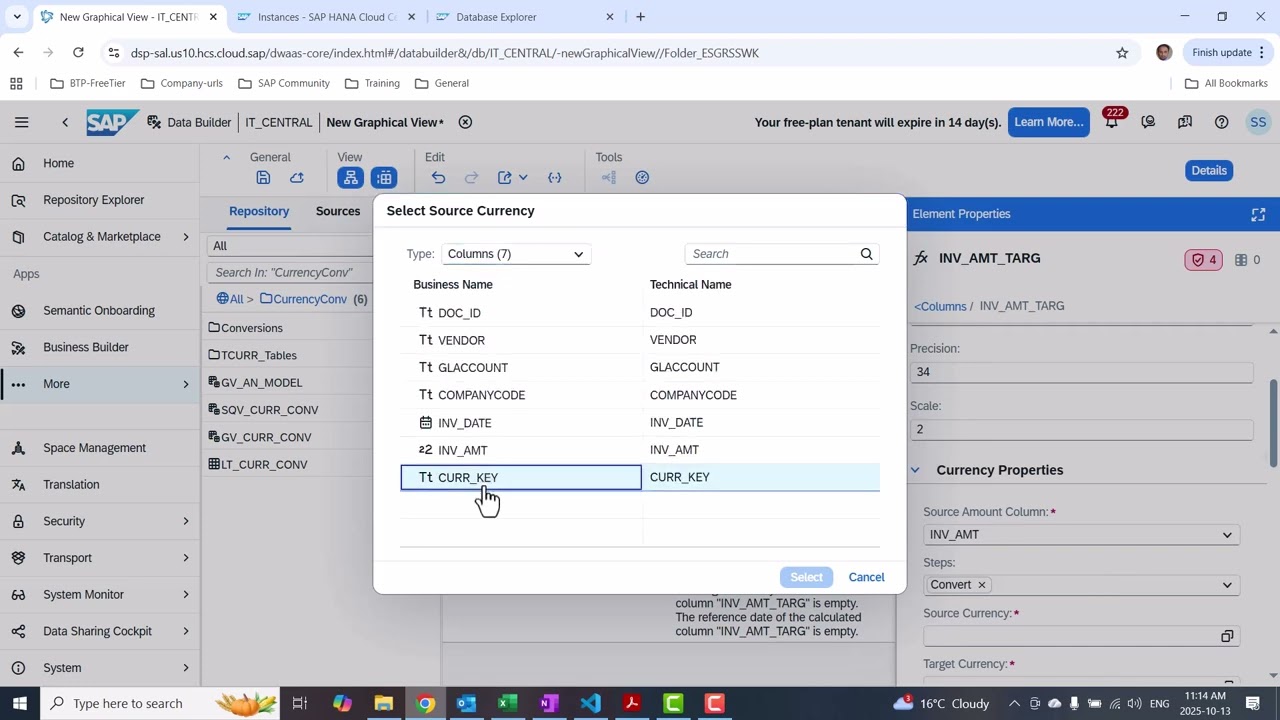Click the Precision field showing 34
1280x720 pixels.
click(x=1081, y=371)
